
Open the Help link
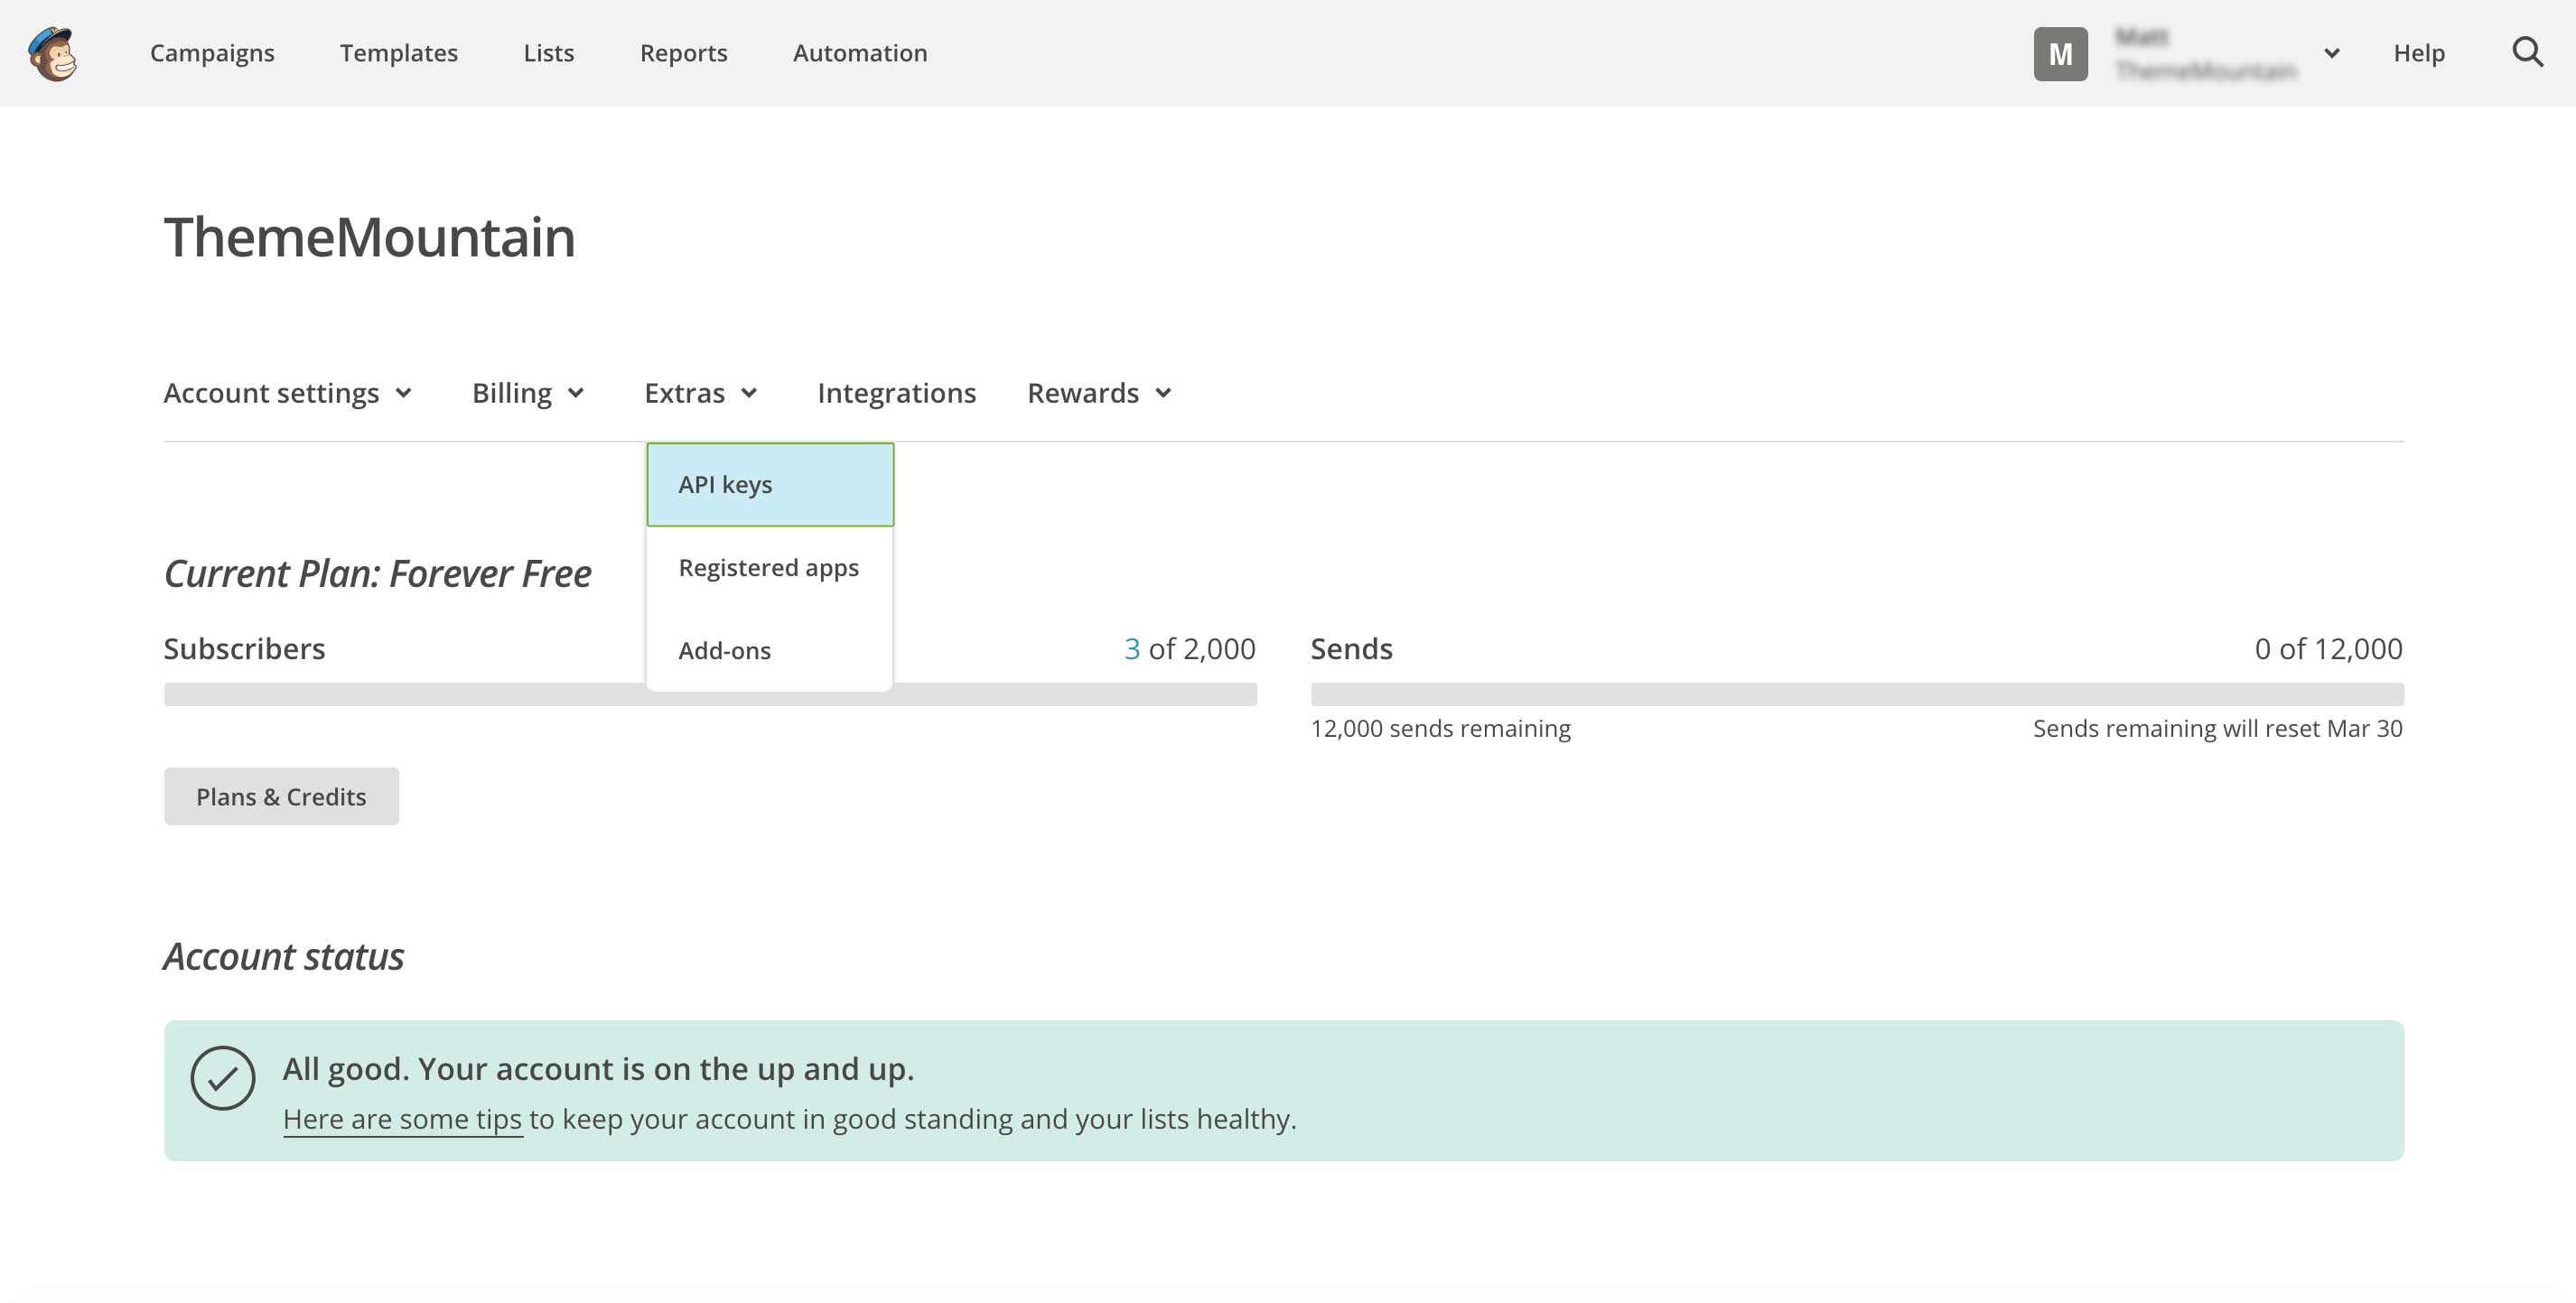[2418, 53]
